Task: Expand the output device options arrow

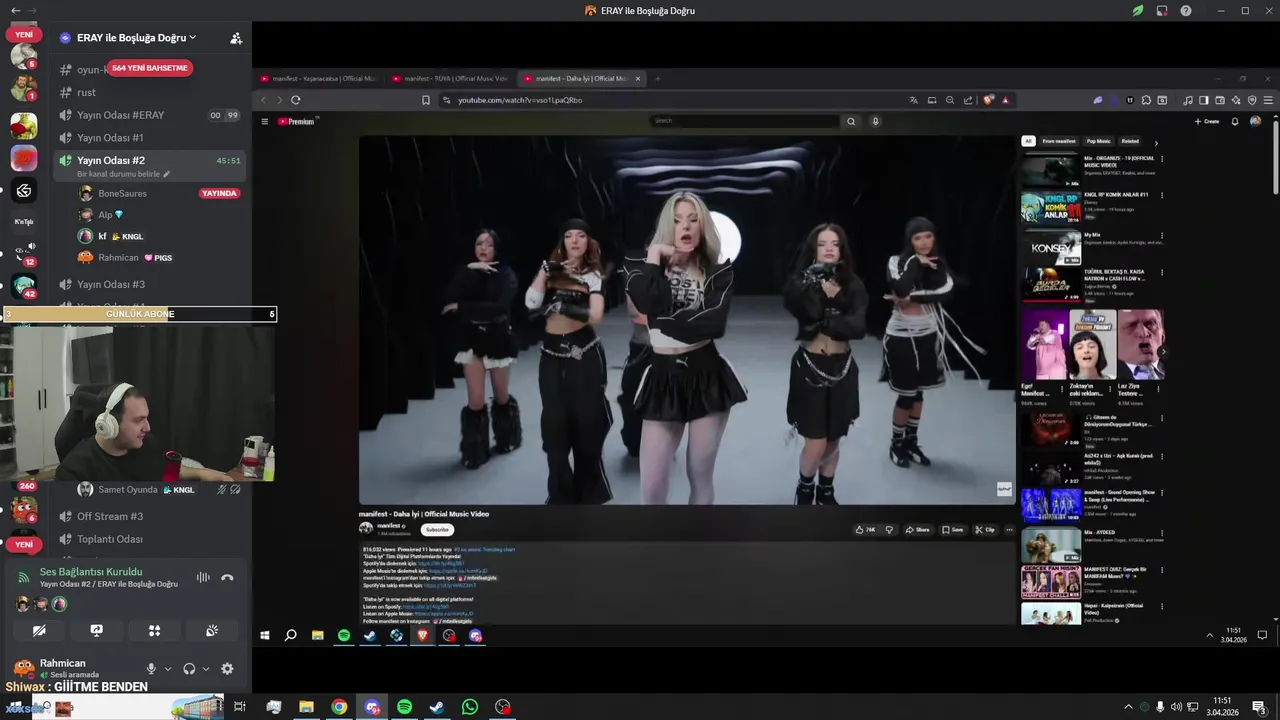Action: click(x=206, y=669)
